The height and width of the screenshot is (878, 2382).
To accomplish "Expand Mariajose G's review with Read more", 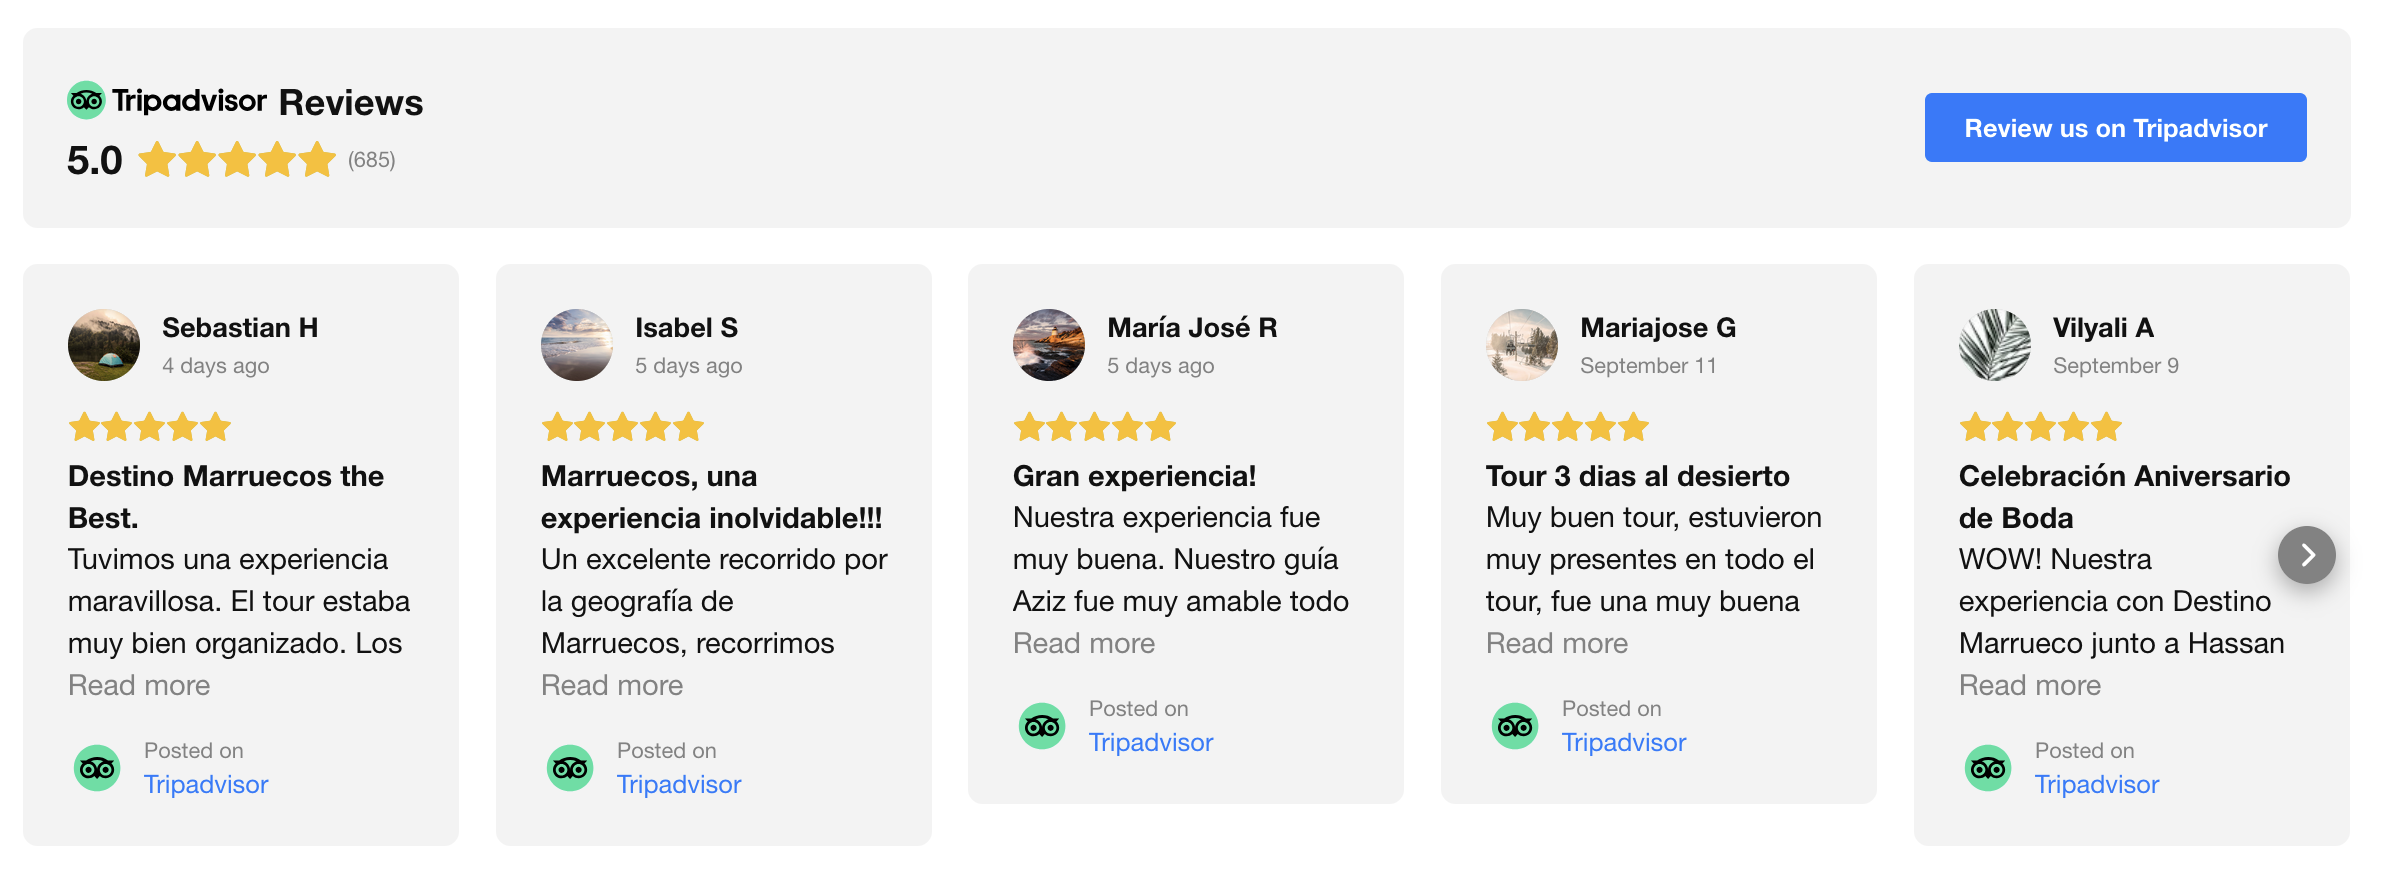I will (x=1557, y=643).
